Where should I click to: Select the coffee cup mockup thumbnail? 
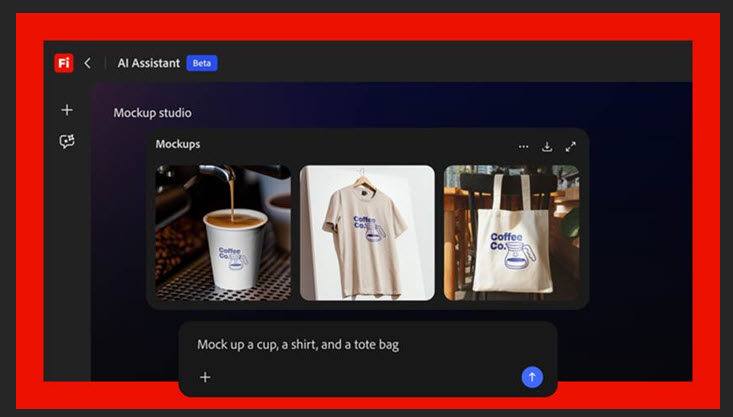pyautogui.click(x=223, y=233)
